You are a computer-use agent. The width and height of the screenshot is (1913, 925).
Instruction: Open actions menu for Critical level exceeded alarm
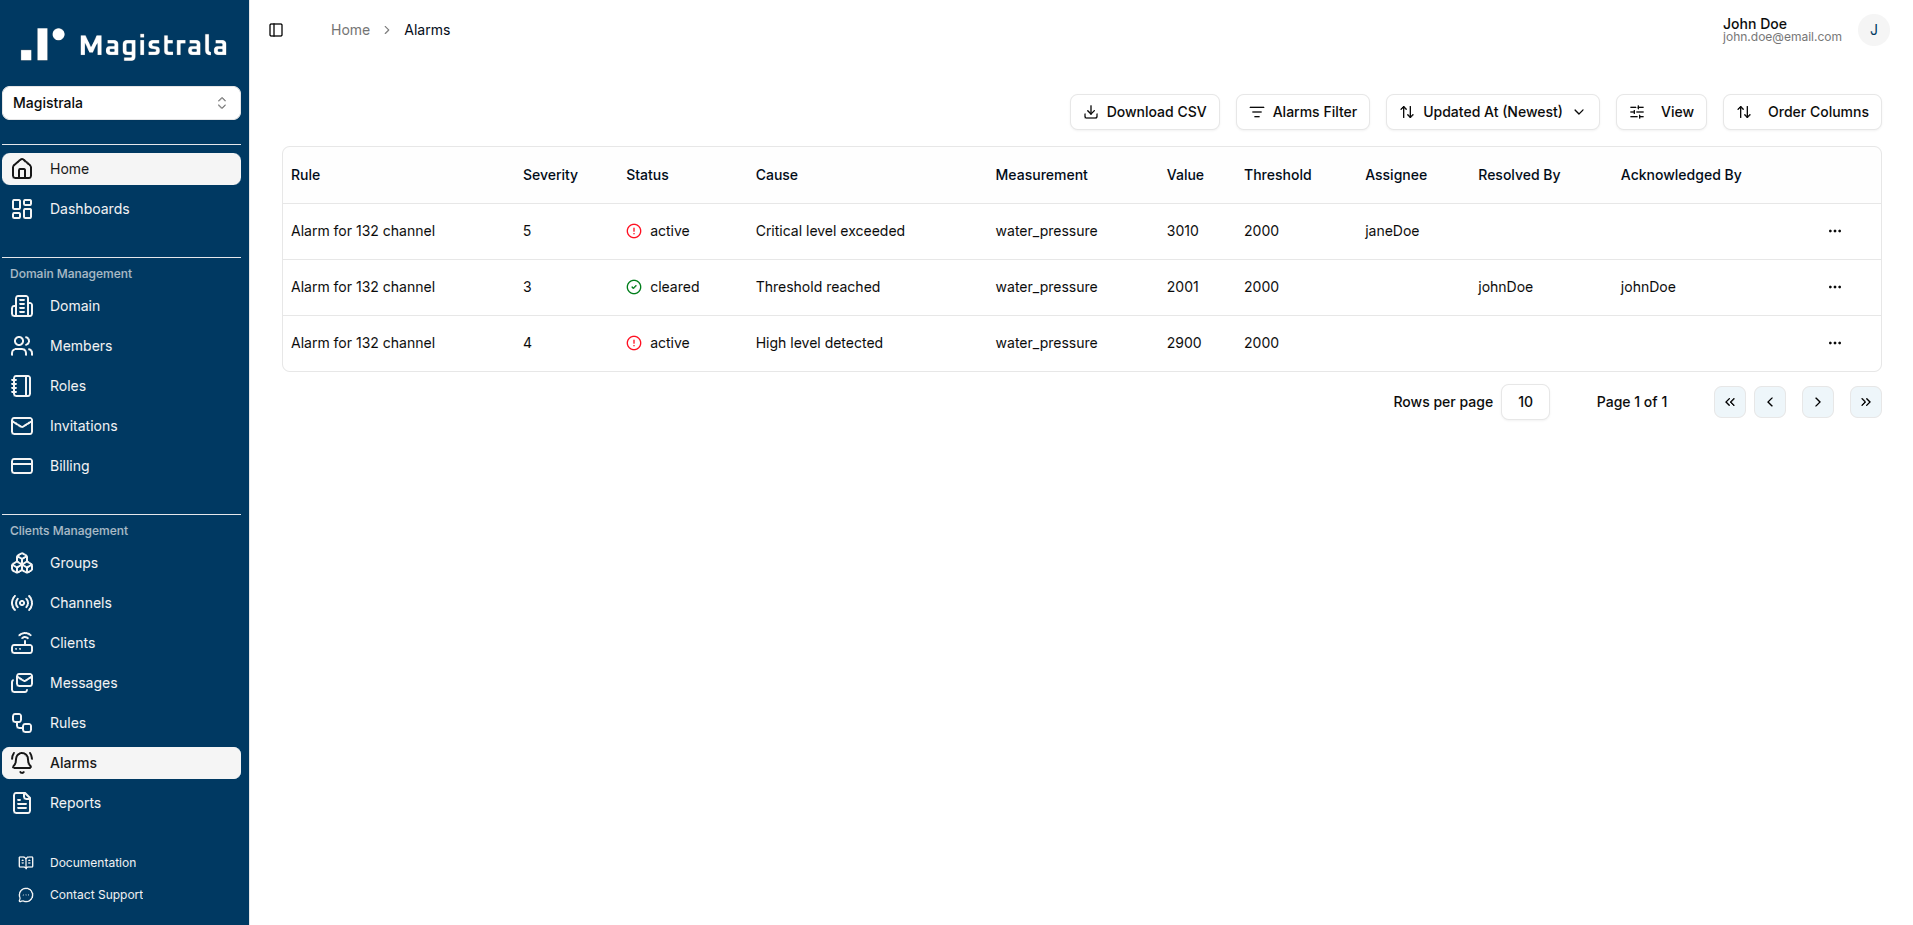point(1834,231)
